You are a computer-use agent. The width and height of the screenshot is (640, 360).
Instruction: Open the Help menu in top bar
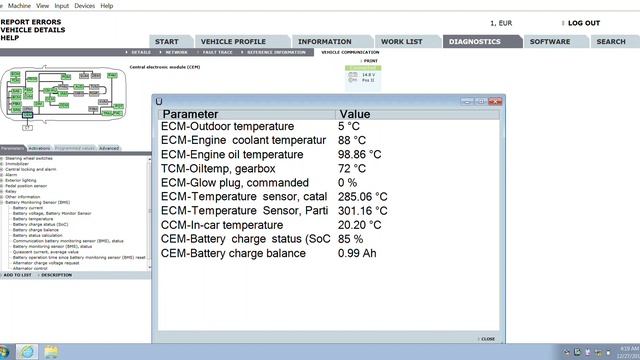107,6
